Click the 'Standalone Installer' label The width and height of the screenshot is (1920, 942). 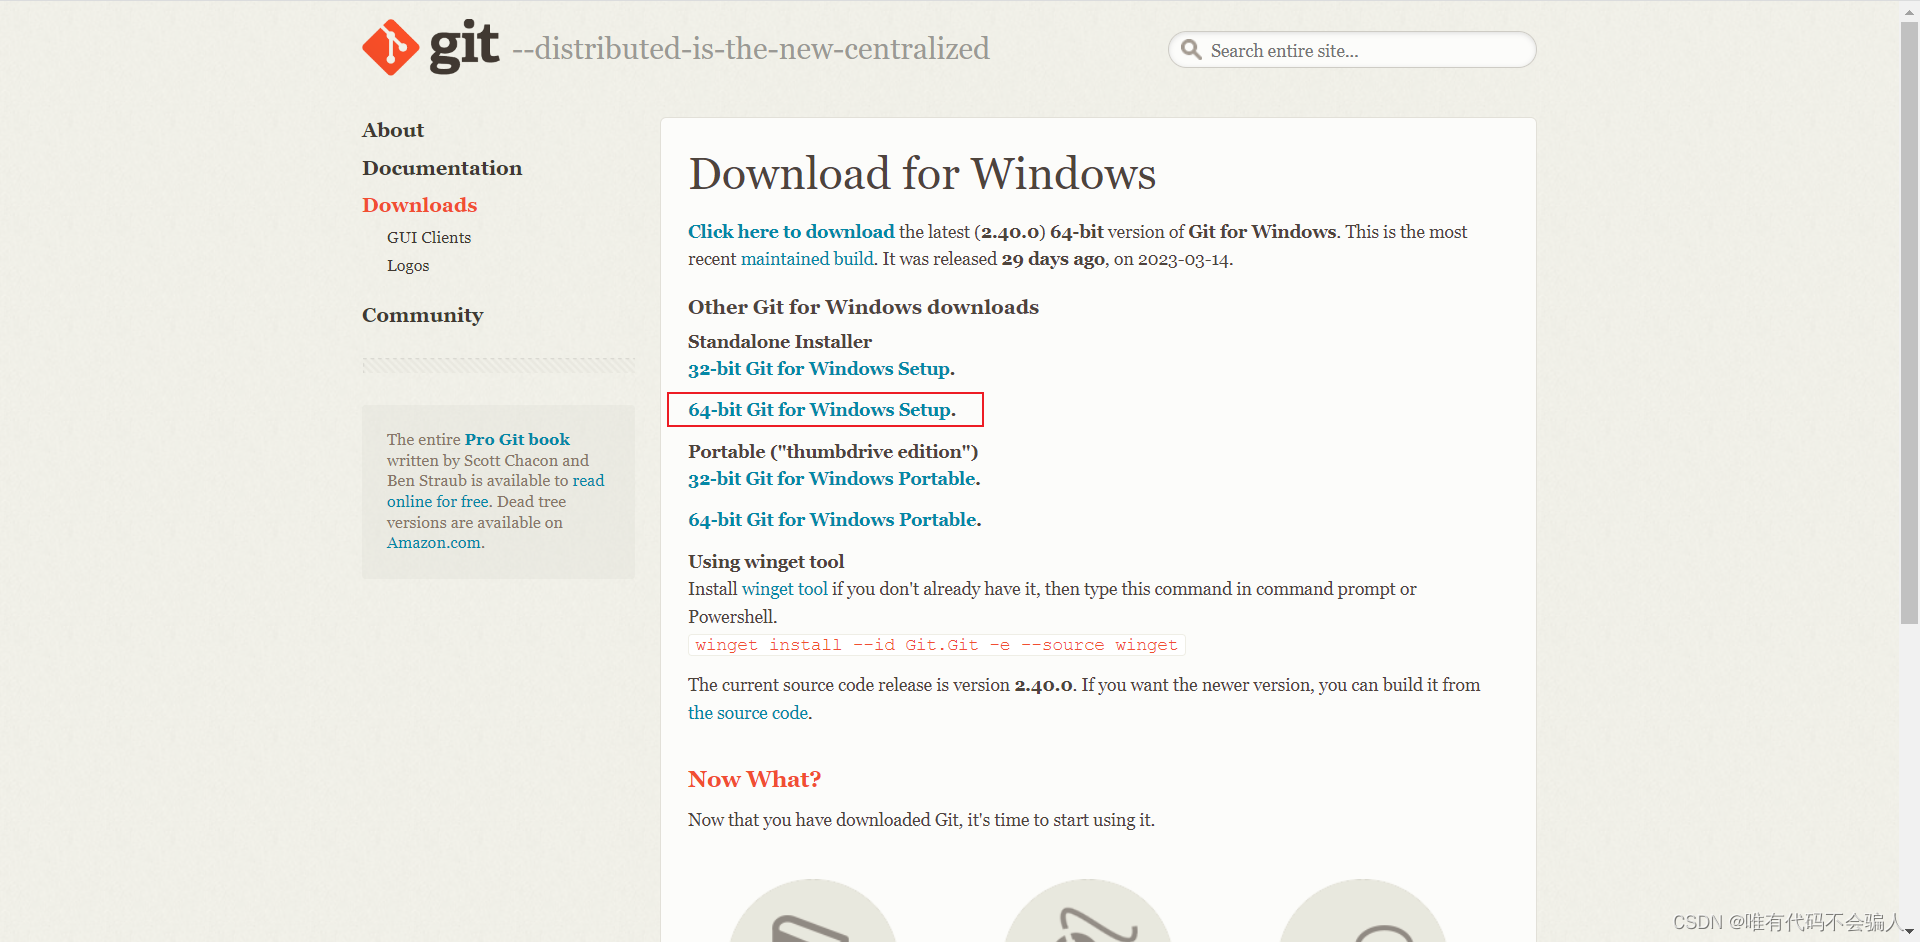coord(780,342)
